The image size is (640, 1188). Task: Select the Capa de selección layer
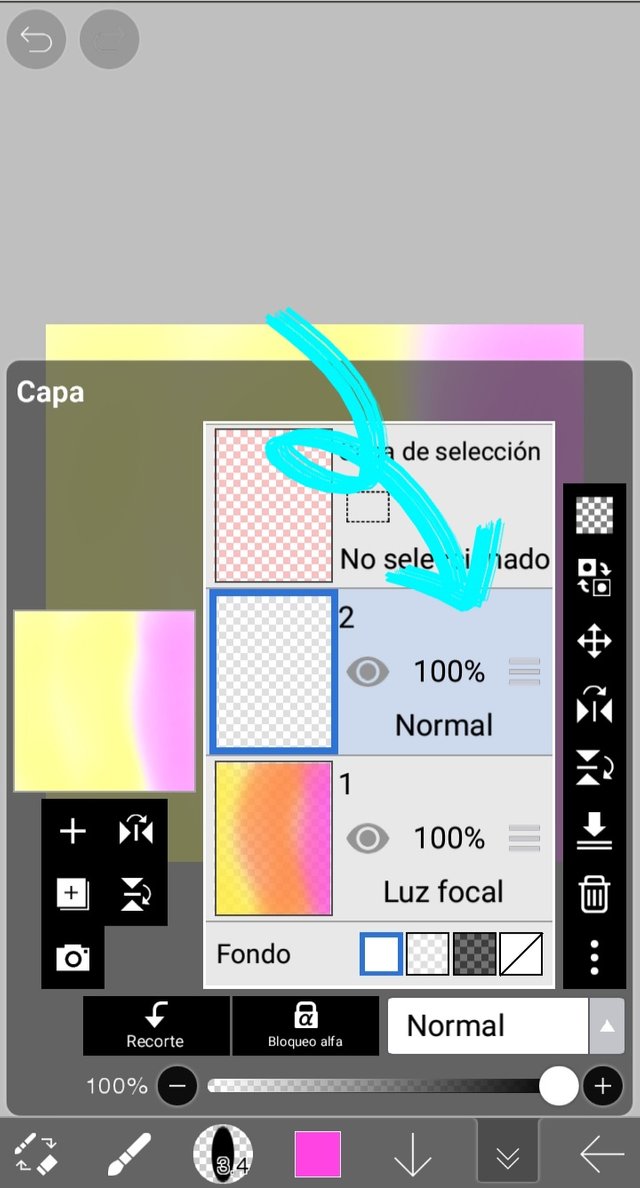(x=379, y=505)
